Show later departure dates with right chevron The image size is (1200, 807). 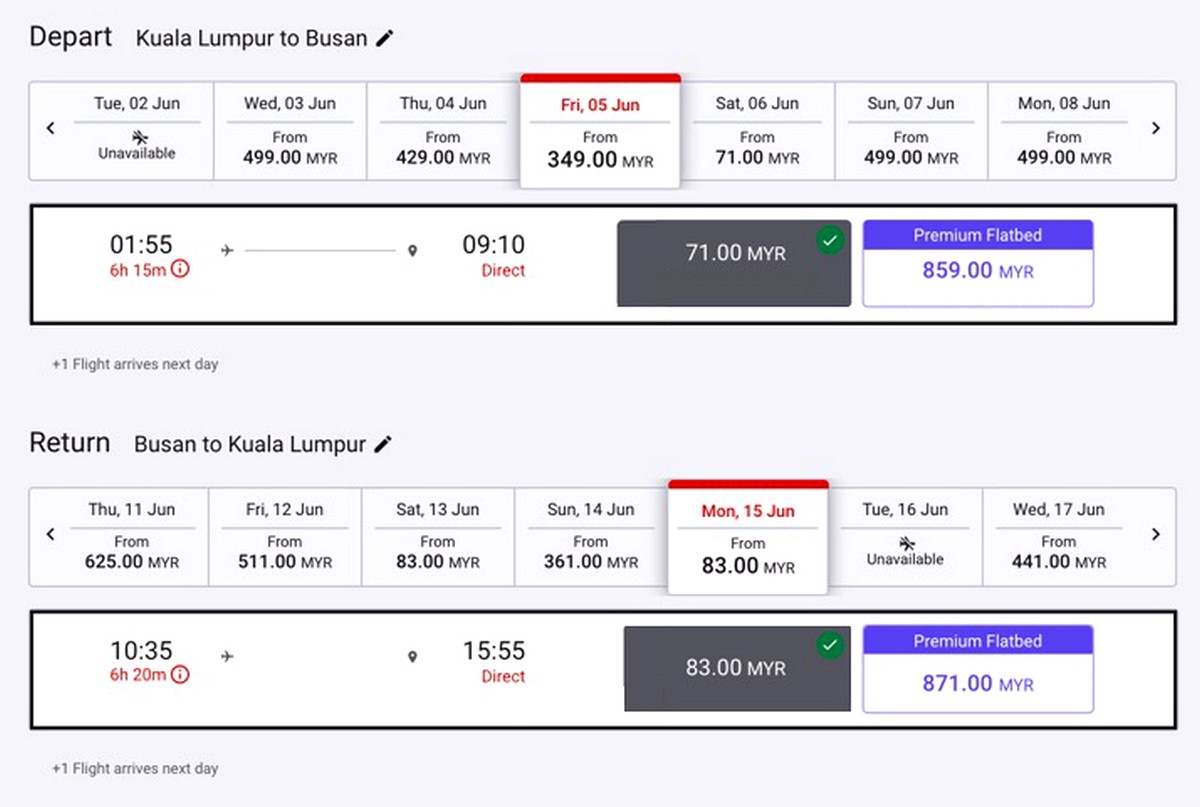click(1156, 129)
